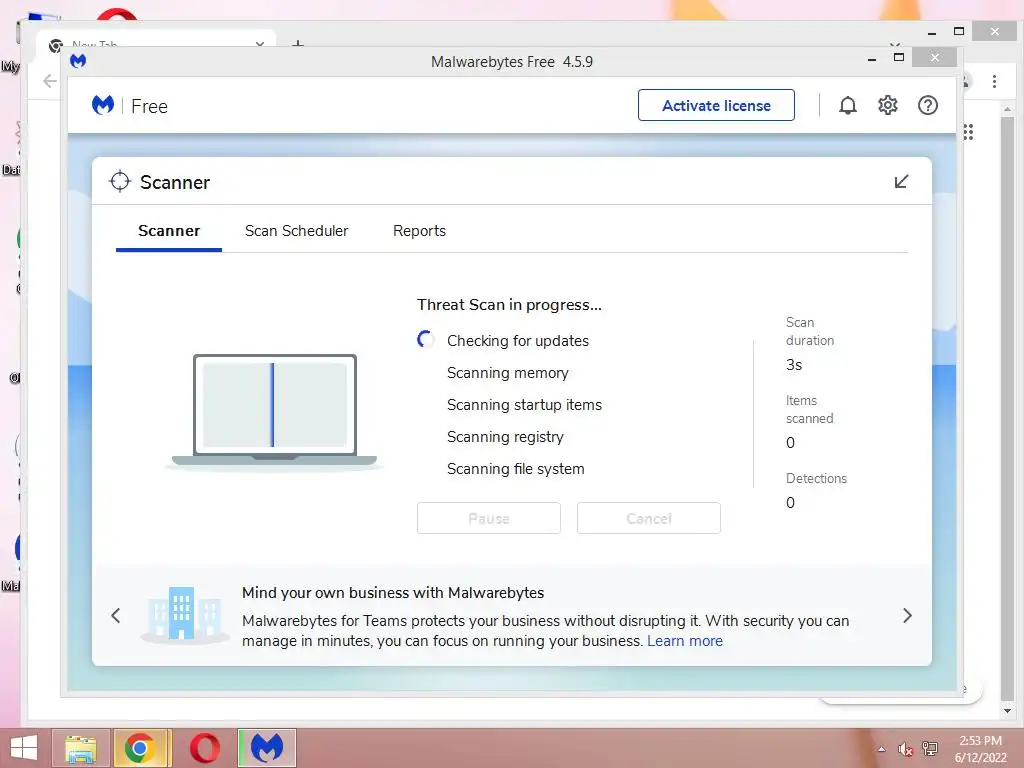Open the Windows Start button
Image resolution: width=1024 pixels, height=768 pixels.
pos(24,748)
